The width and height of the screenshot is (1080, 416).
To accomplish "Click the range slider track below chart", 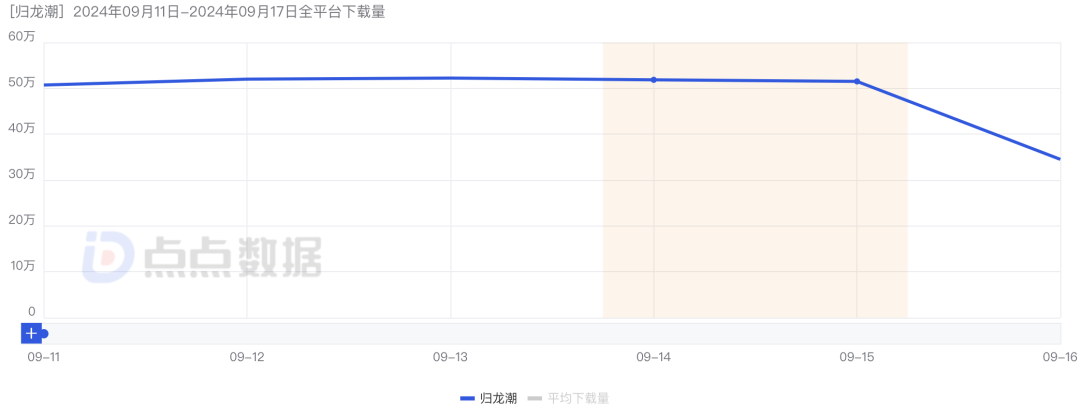I will pos(550,333).
